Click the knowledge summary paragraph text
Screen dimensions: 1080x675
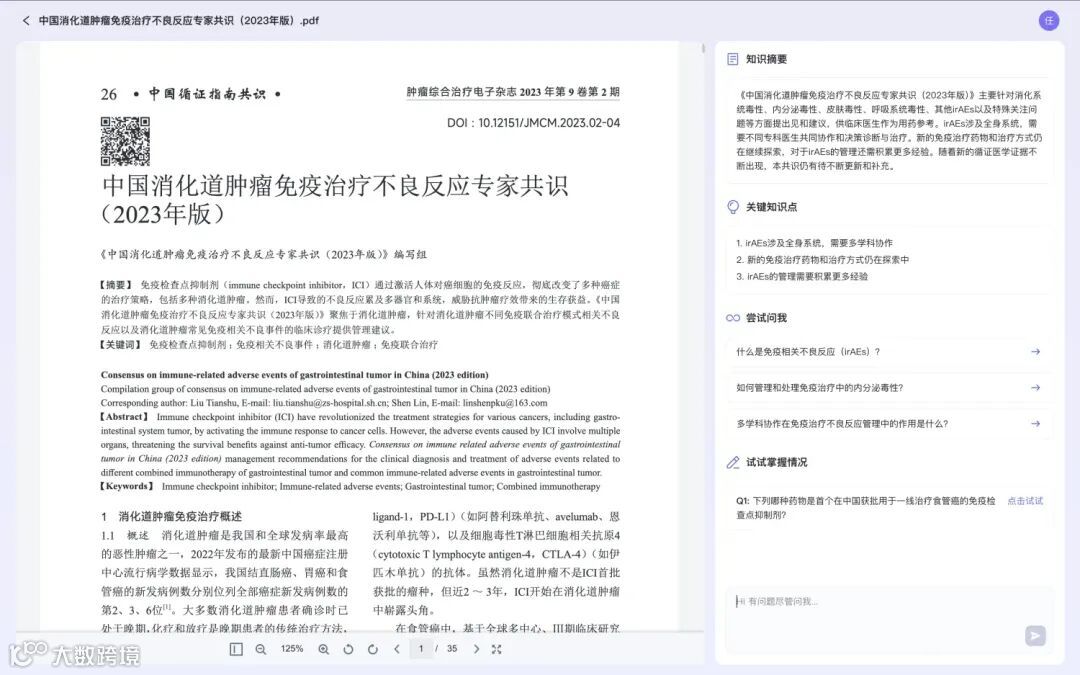pos(889,130)
